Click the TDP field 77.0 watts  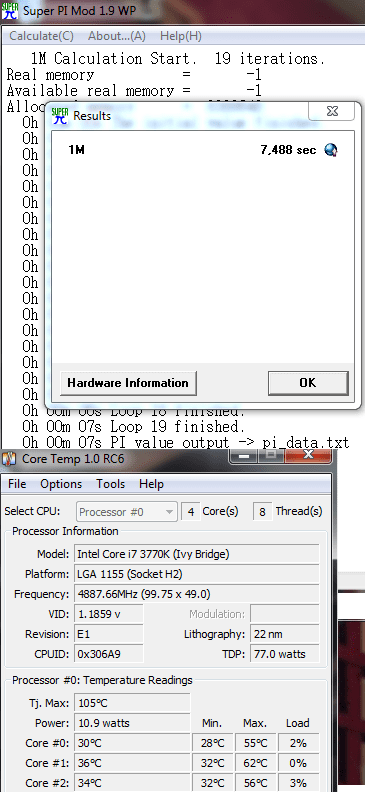tap(284, 654)
